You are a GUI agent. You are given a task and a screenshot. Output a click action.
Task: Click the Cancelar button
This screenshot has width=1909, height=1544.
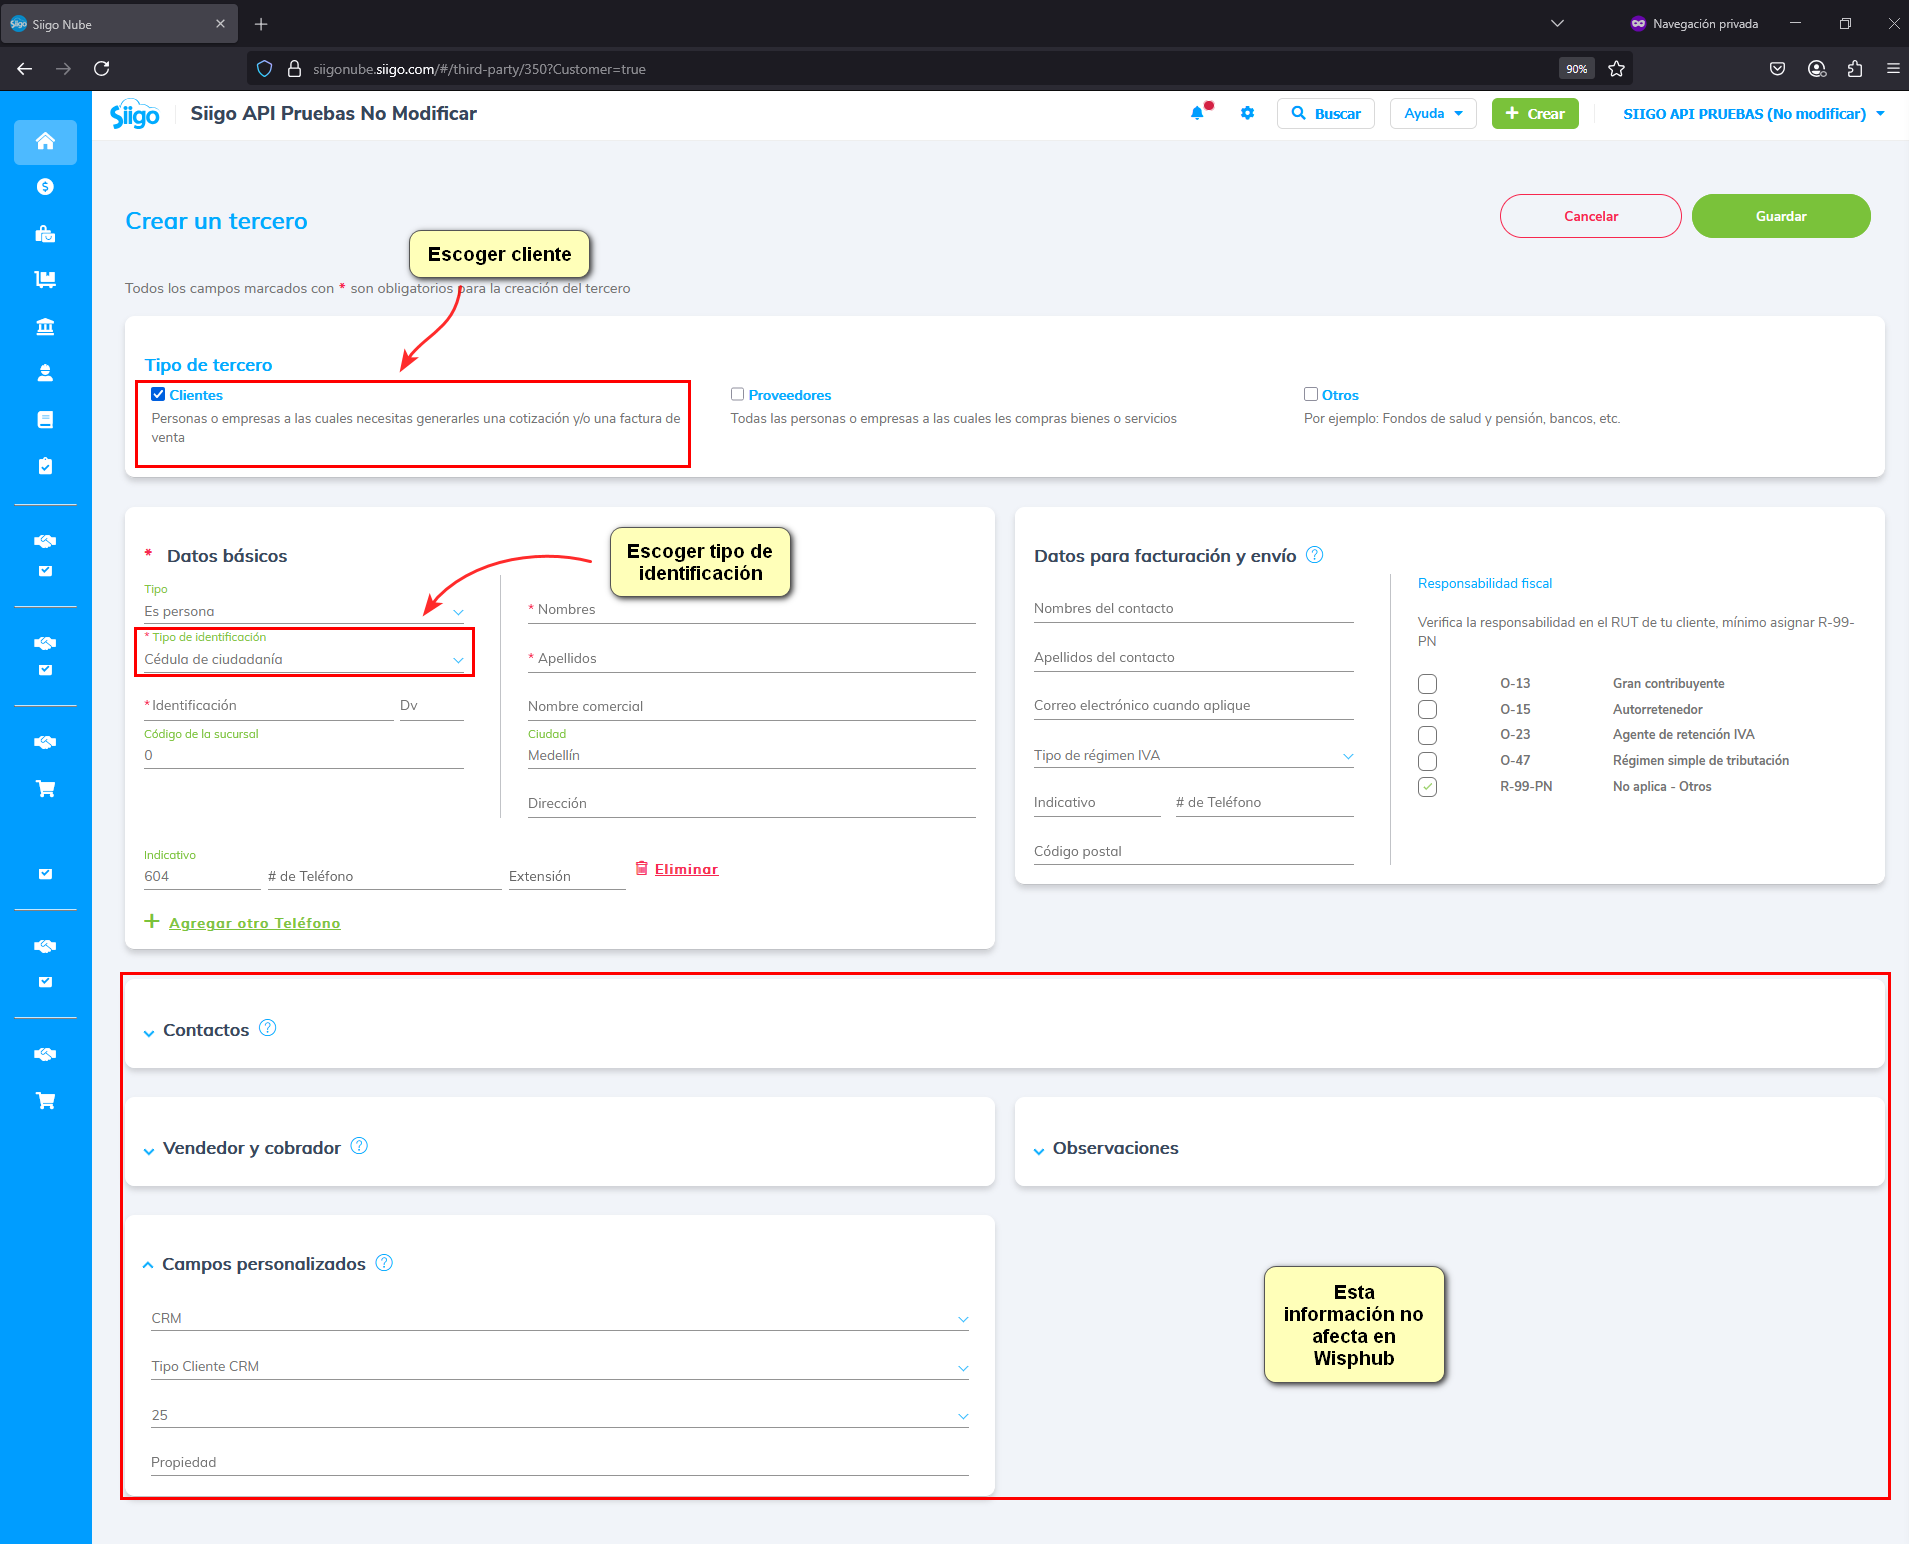1591,216
